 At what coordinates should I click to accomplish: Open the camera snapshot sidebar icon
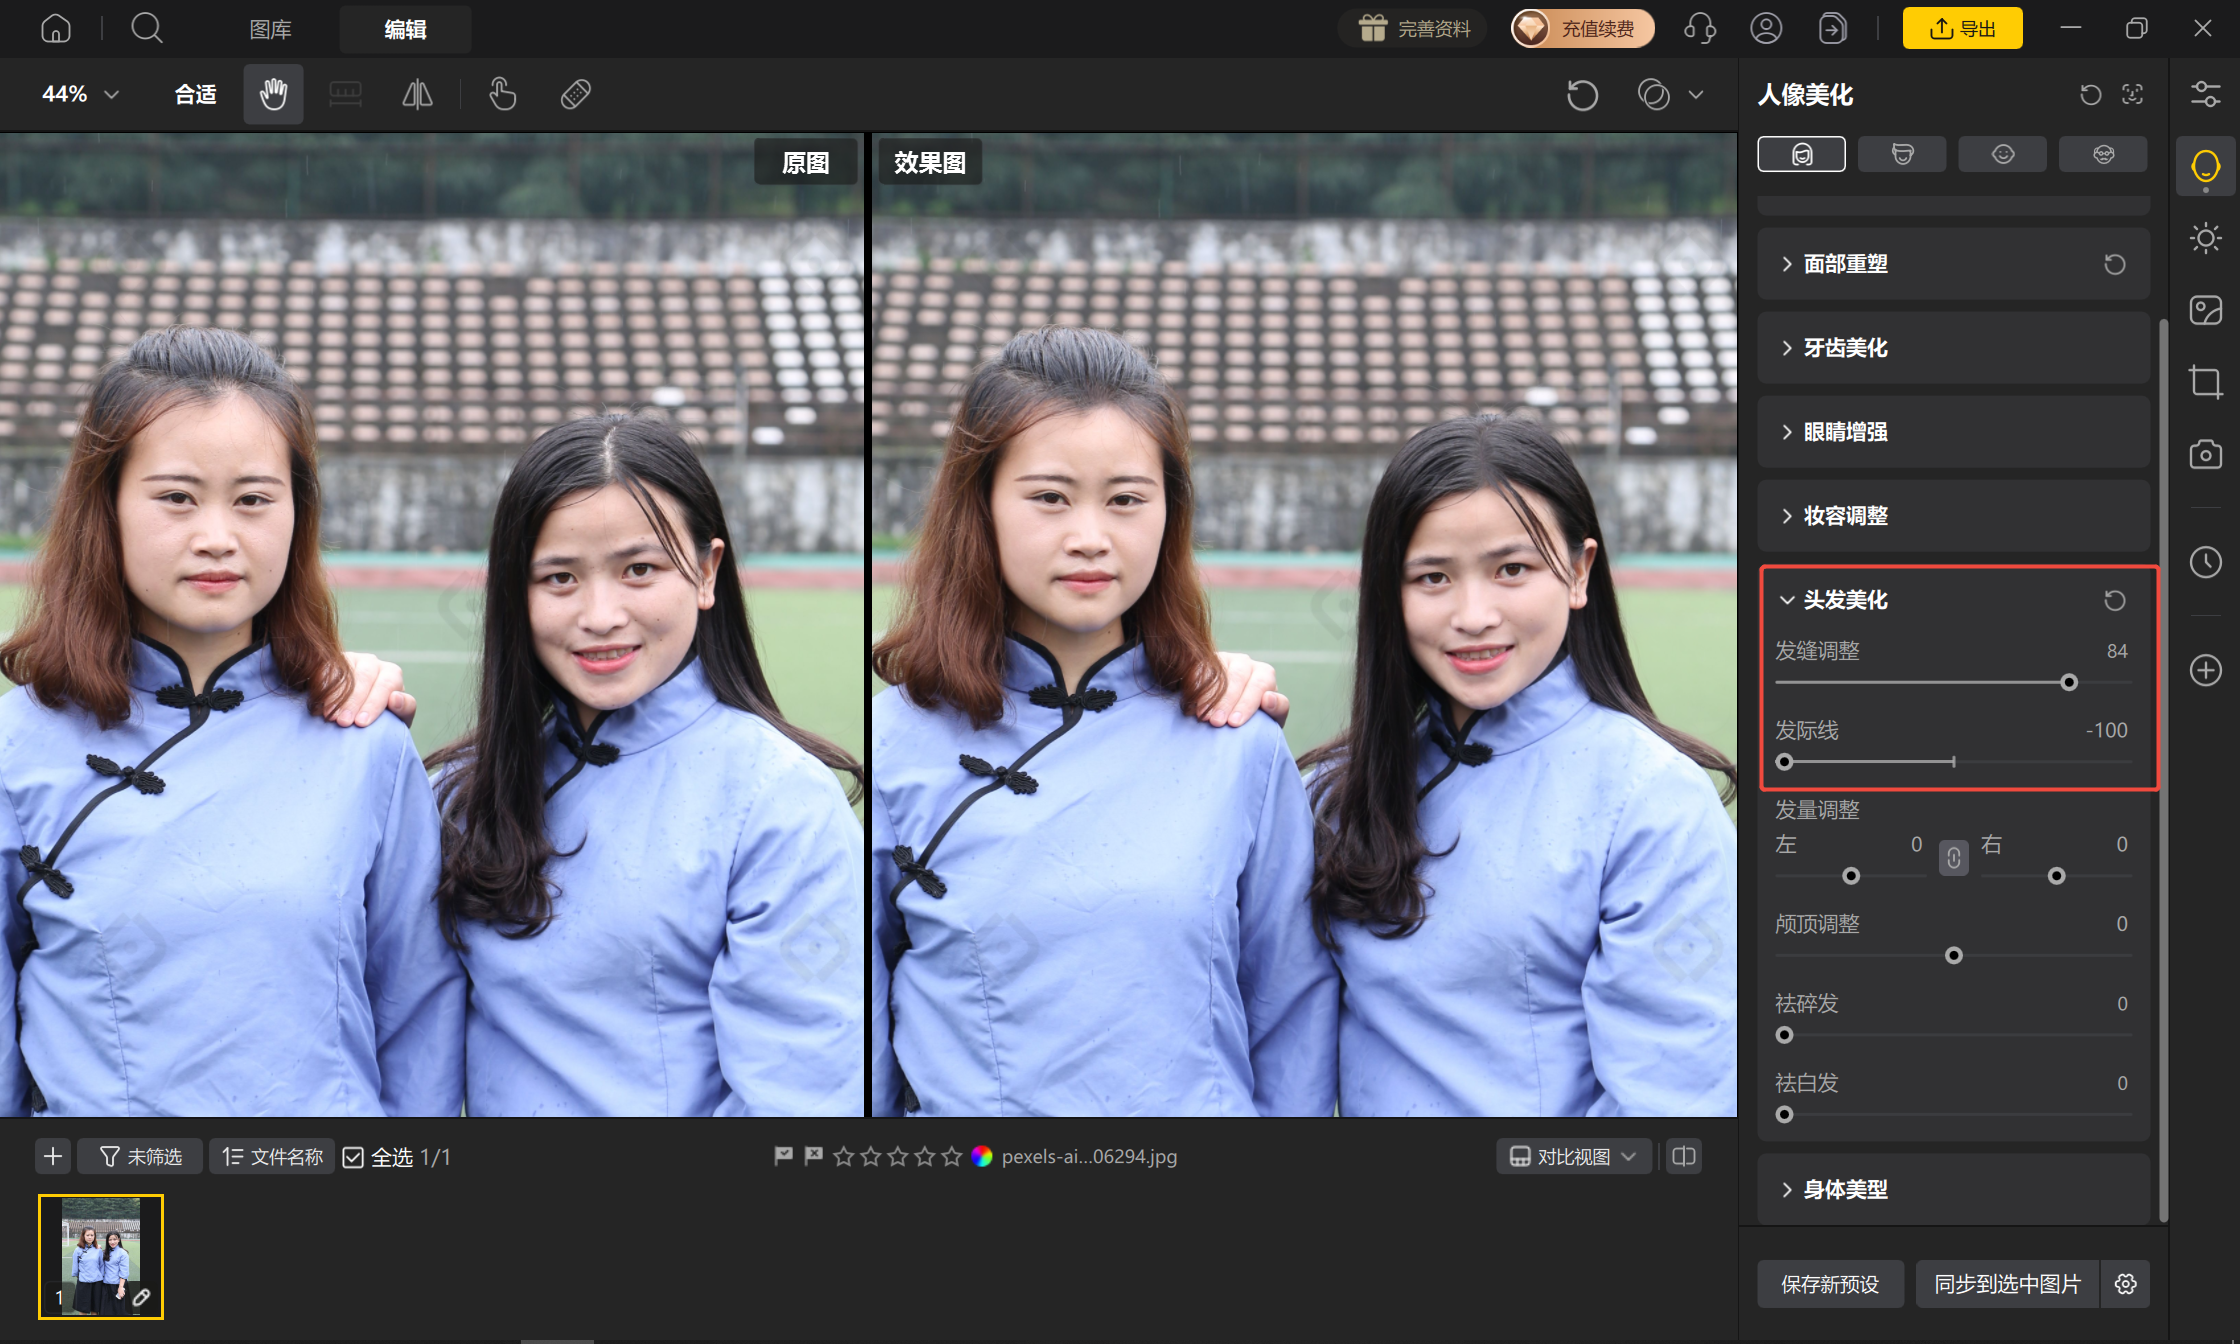[x=2205, y=454]
